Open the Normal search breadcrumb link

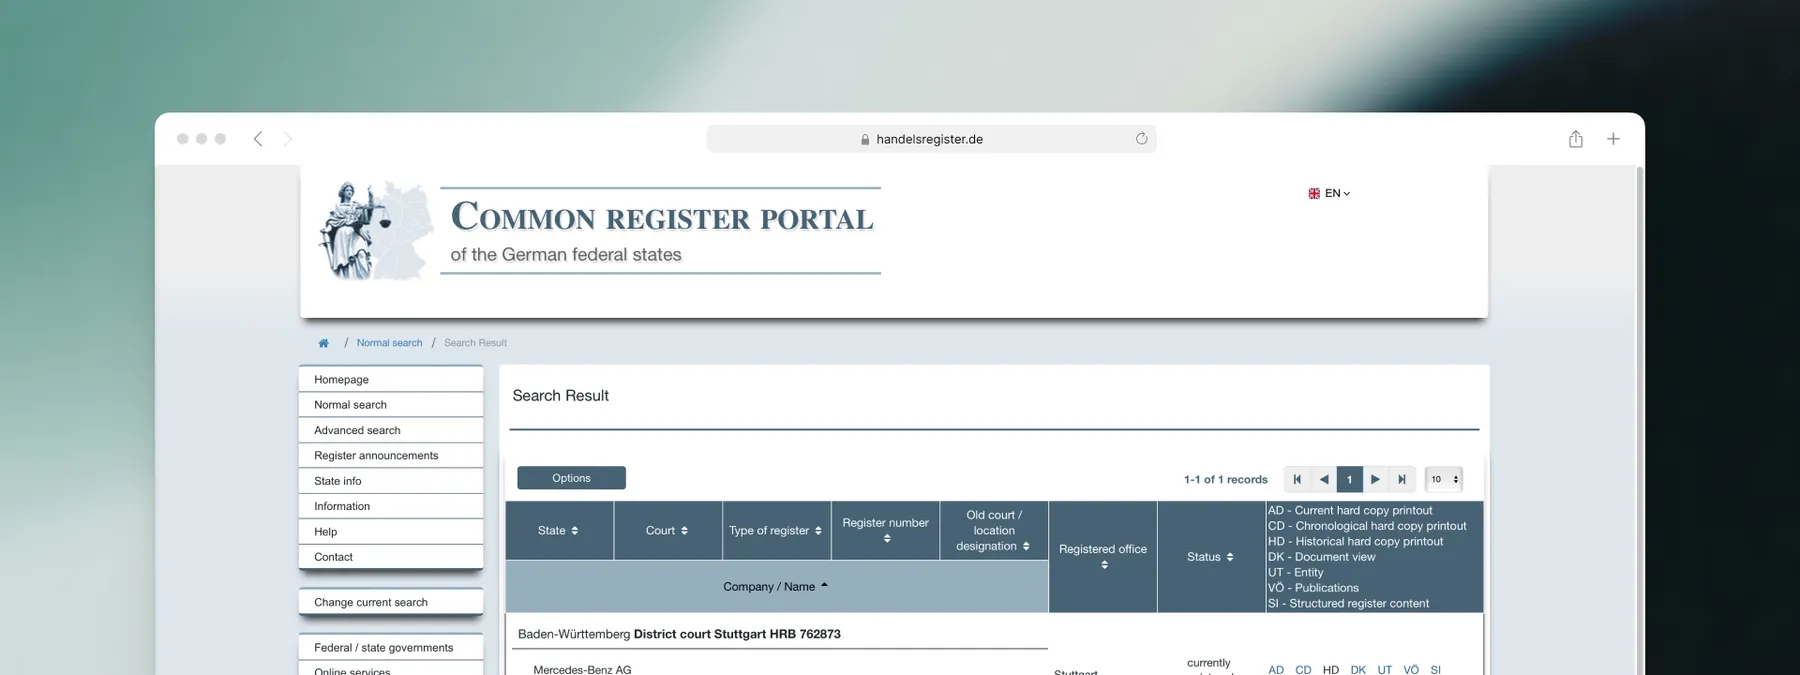click(x=389, y=343)
